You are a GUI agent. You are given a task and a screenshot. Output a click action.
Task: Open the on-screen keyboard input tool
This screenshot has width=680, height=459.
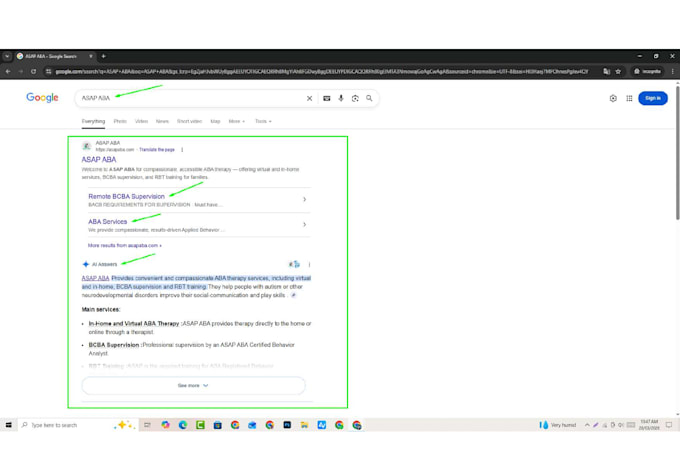click(x=327, y=98)
